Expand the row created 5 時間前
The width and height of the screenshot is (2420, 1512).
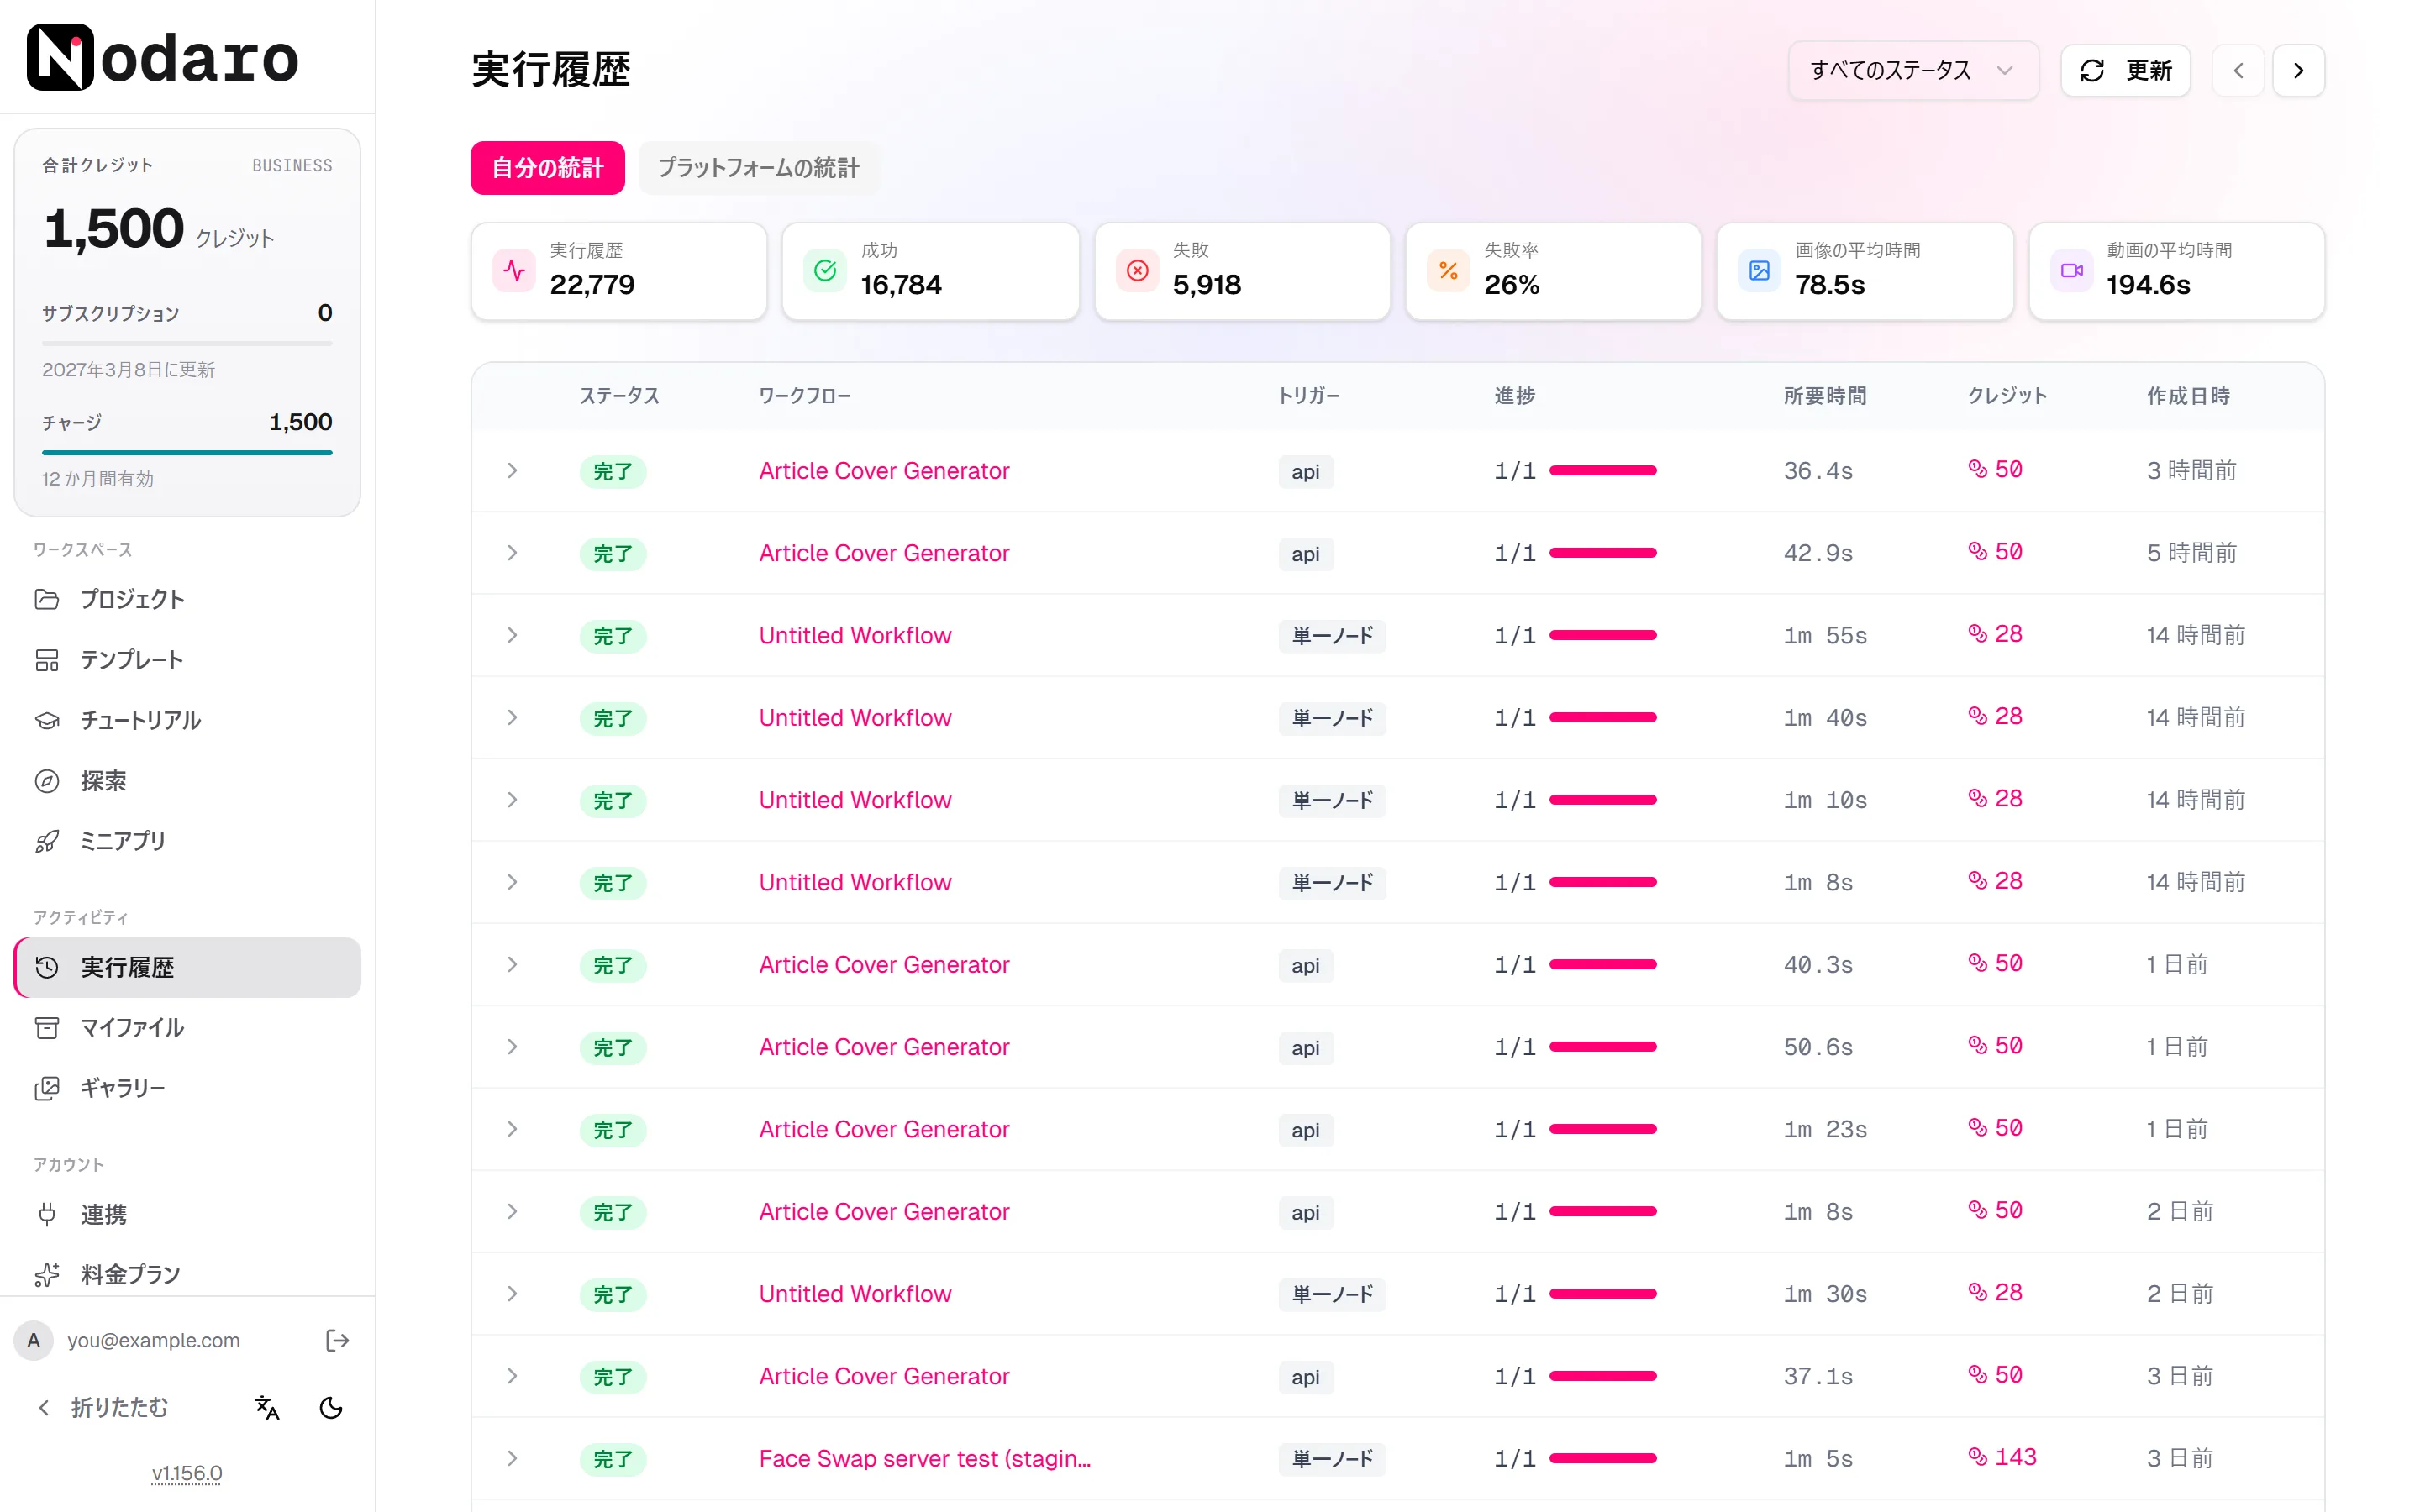(x=512, y=553)
